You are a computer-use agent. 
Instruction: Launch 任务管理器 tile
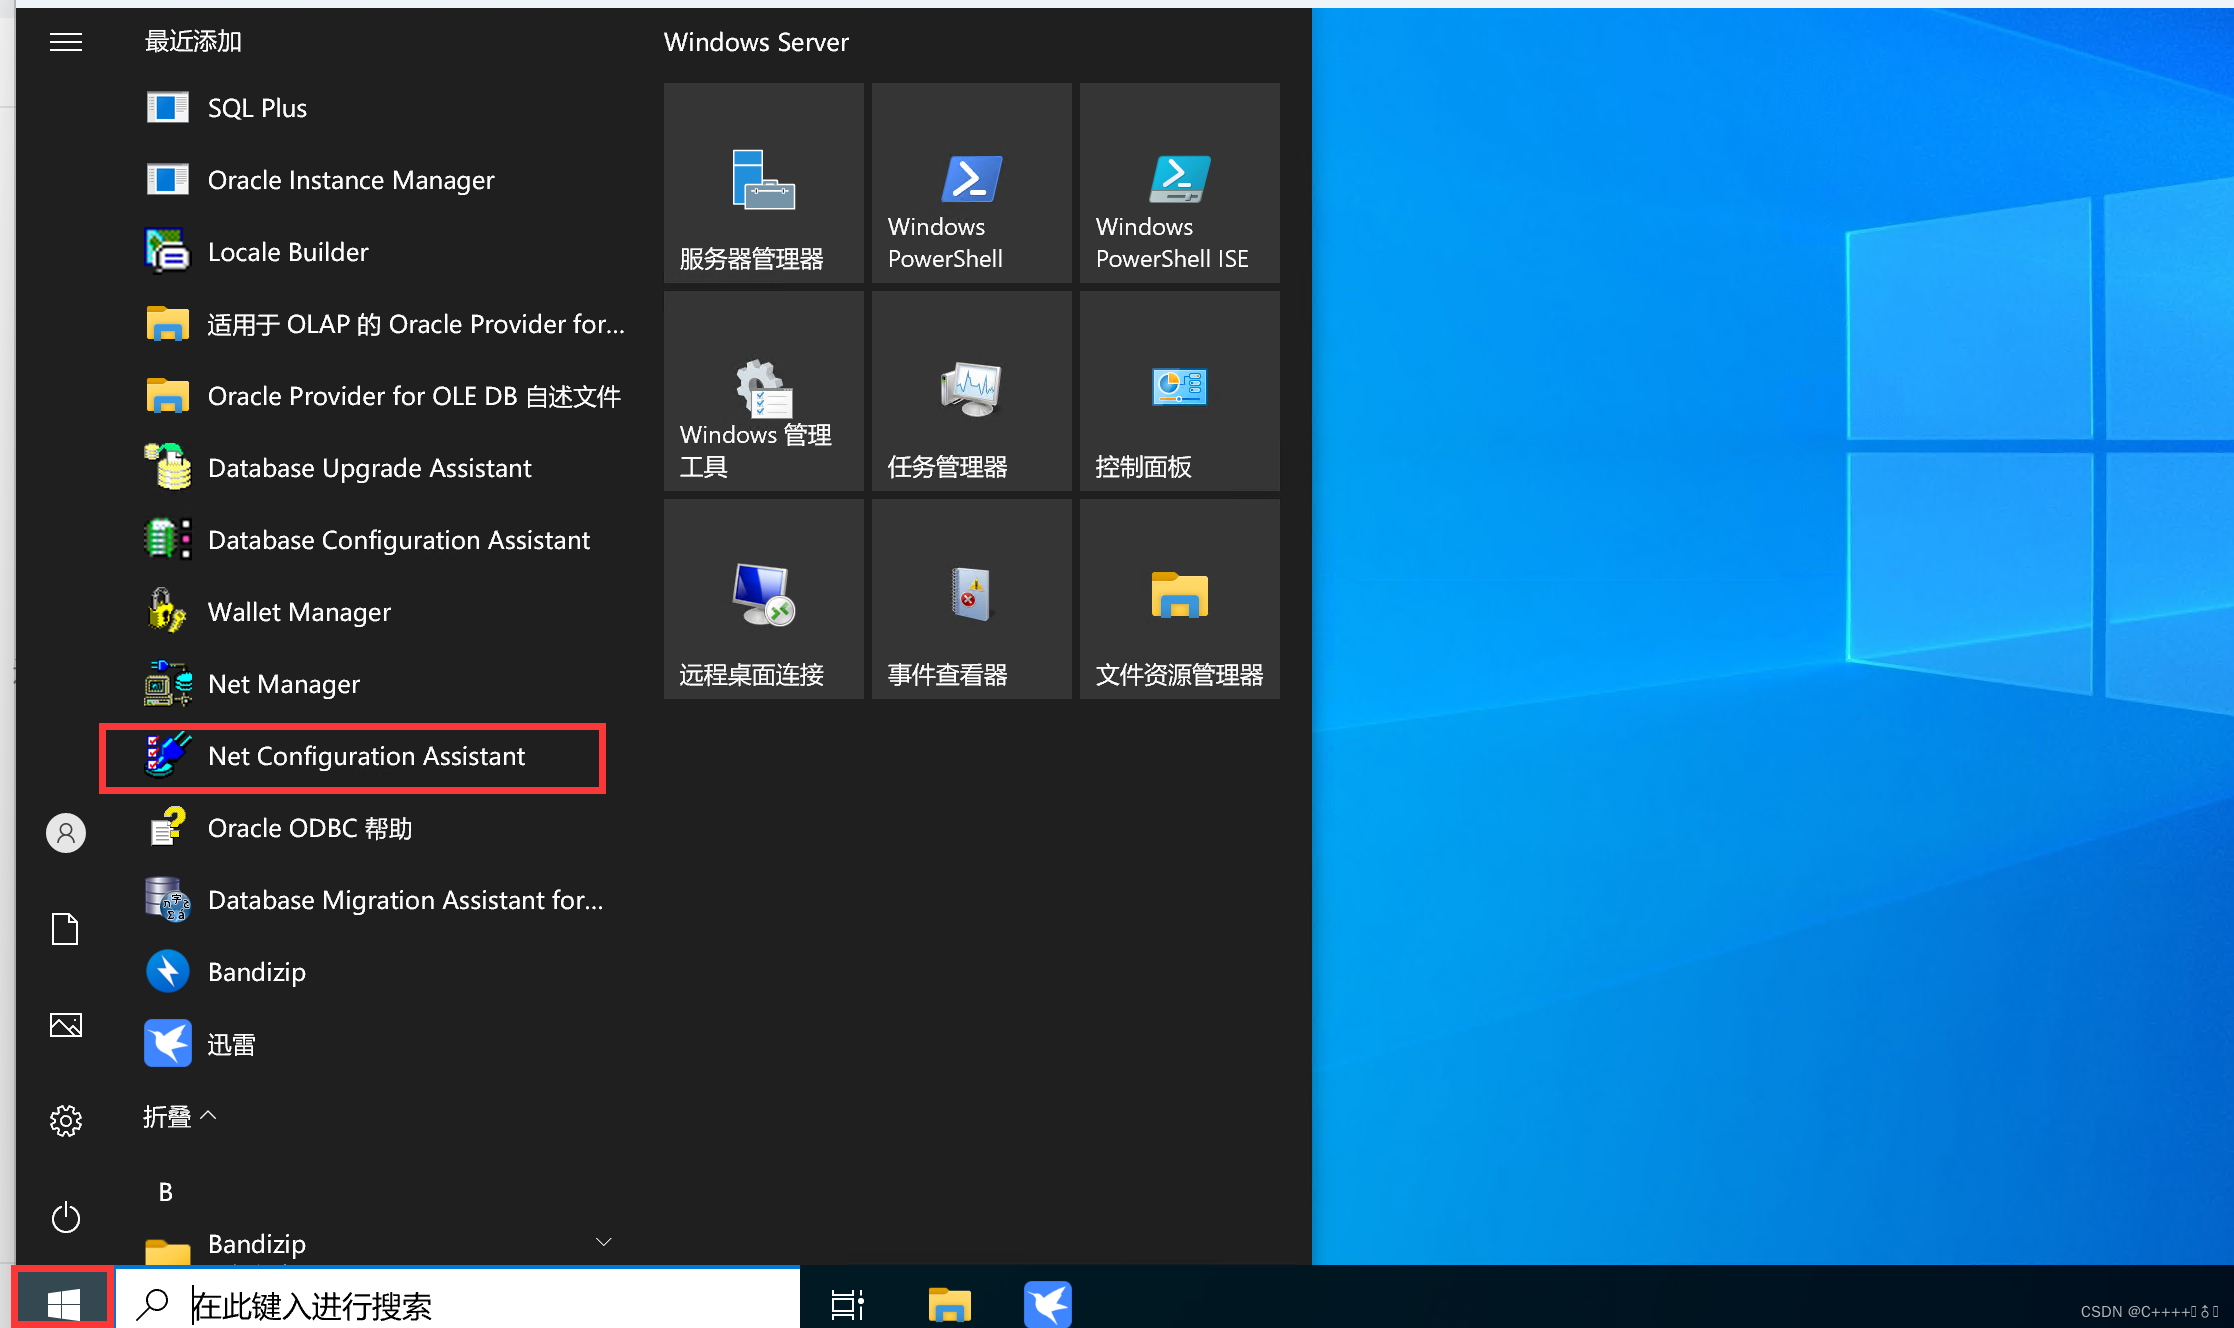pos(971,392)
